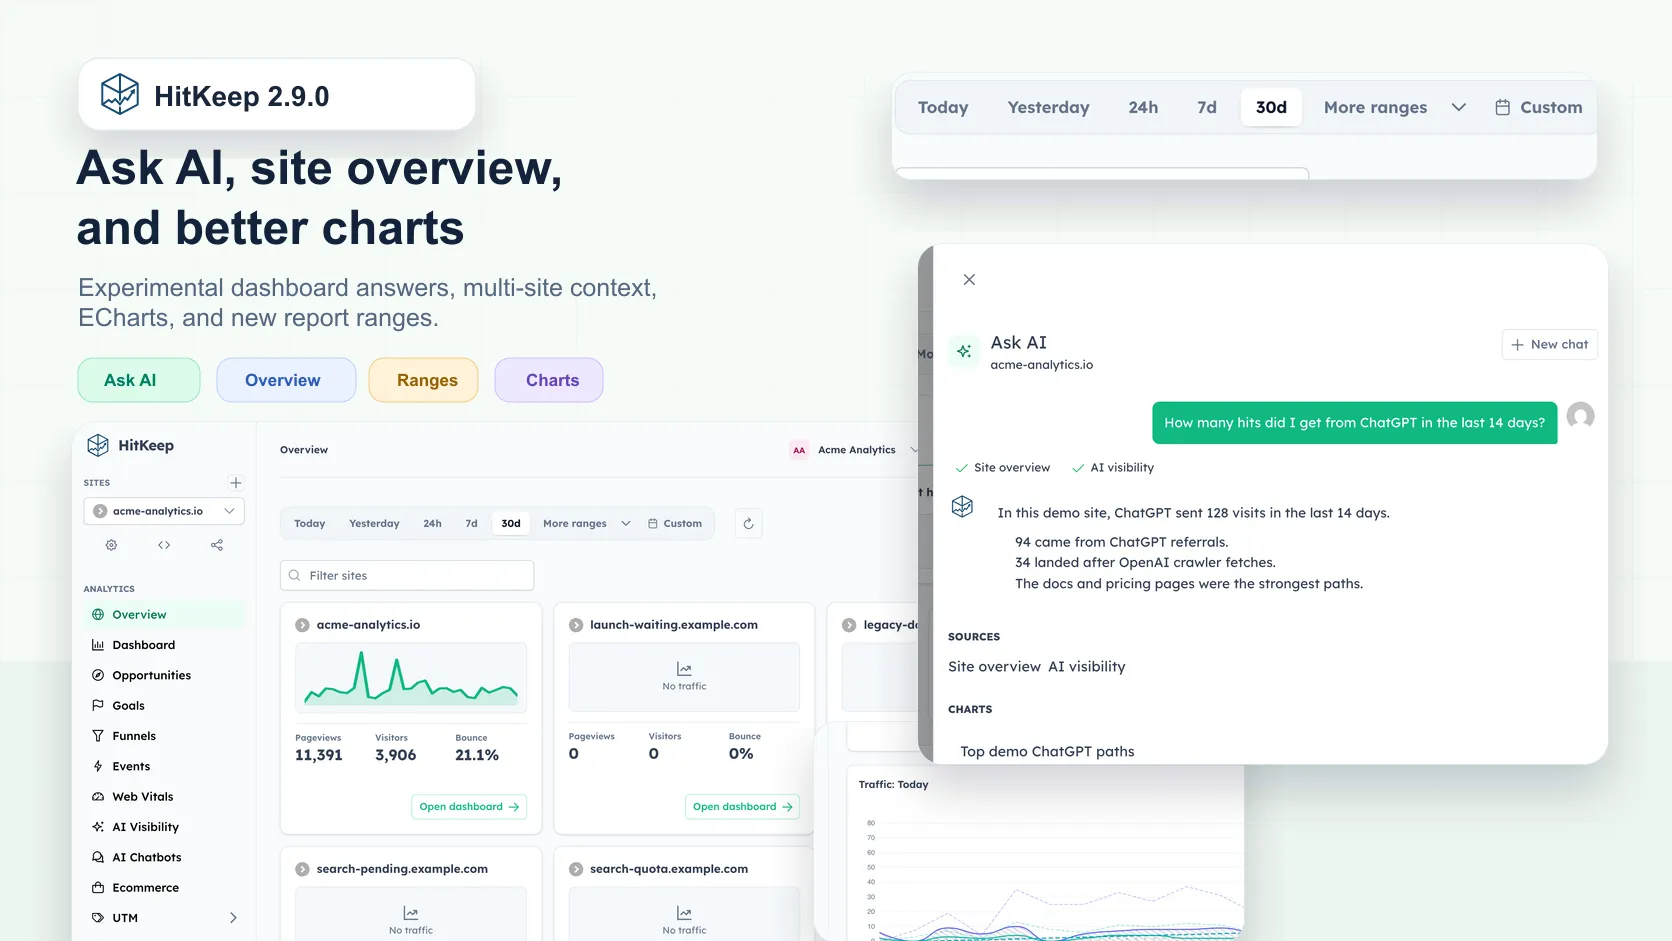The height and width of the screenshot is (941, 1672).
Task: Select the 30d range in dashboard
Action: pos(511,523)
